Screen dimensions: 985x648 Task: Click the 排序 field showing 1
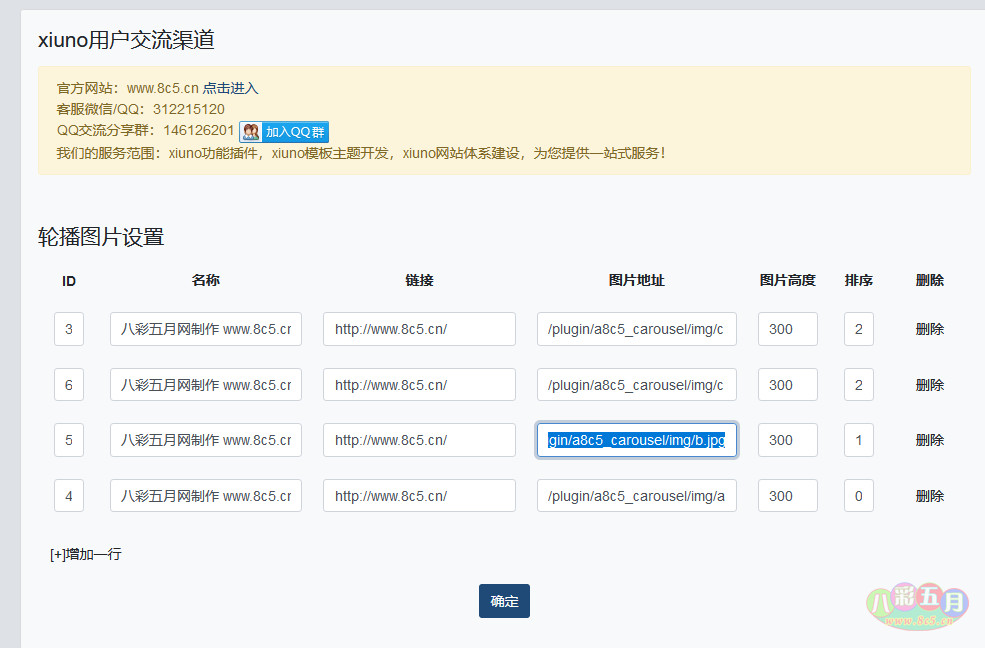click(x=859, y=440)
